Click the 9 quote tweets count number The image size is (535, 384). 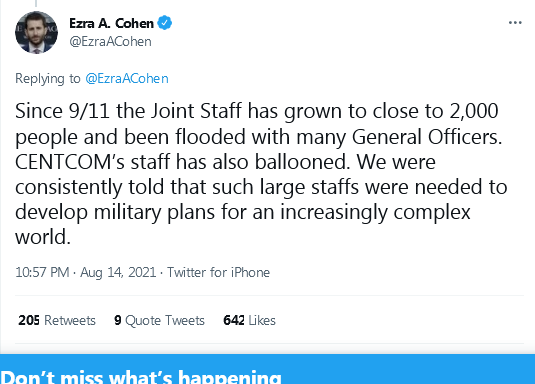(118, 320)
